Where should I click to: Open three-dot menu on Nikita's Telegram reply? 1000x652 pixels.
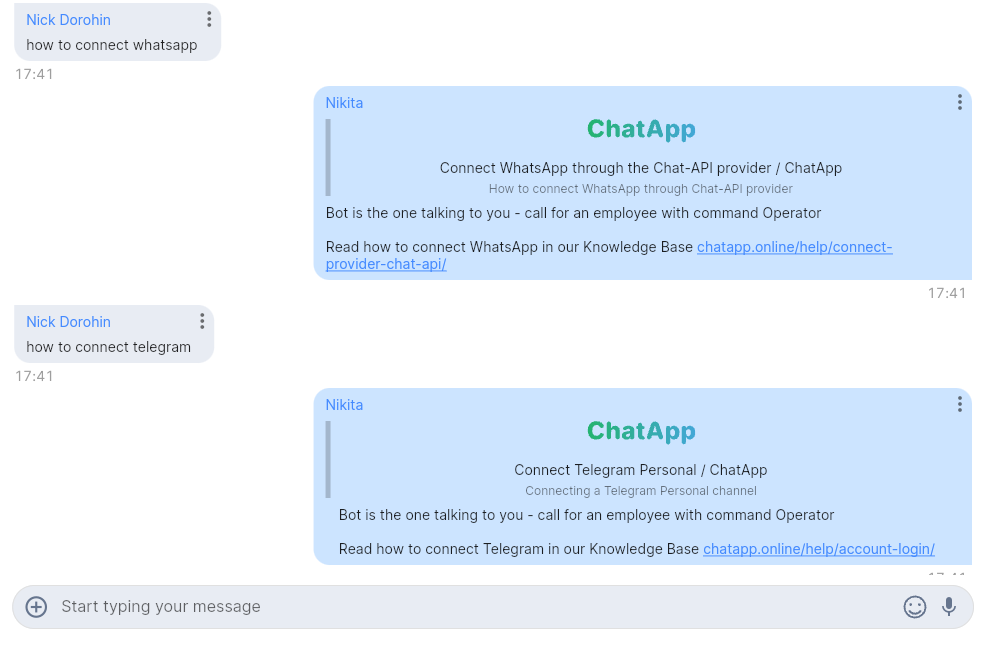pos(959,405)
